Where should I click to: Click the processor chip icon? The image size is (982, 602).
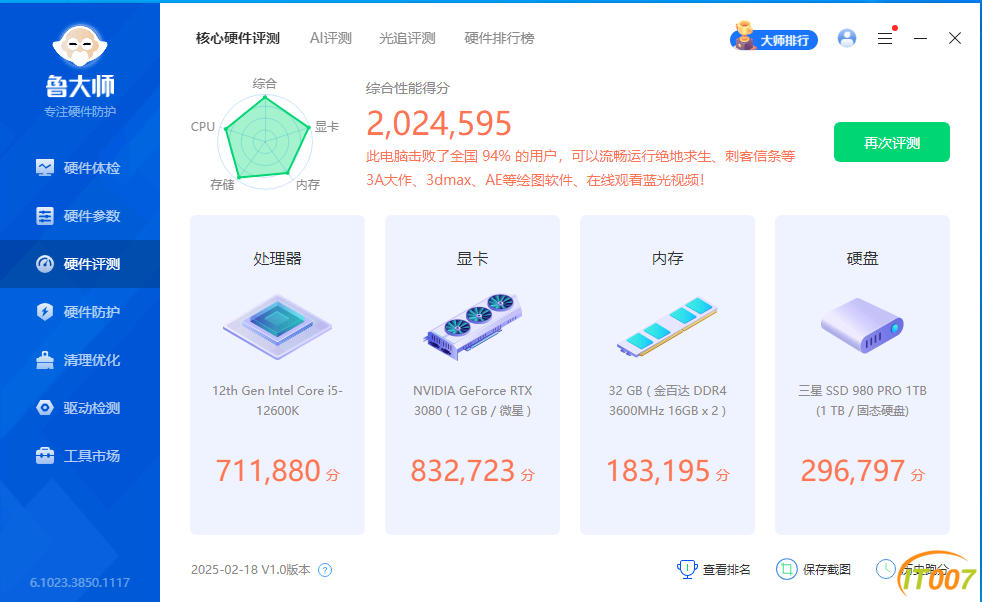pyautogui.click(x=277, y=326)
